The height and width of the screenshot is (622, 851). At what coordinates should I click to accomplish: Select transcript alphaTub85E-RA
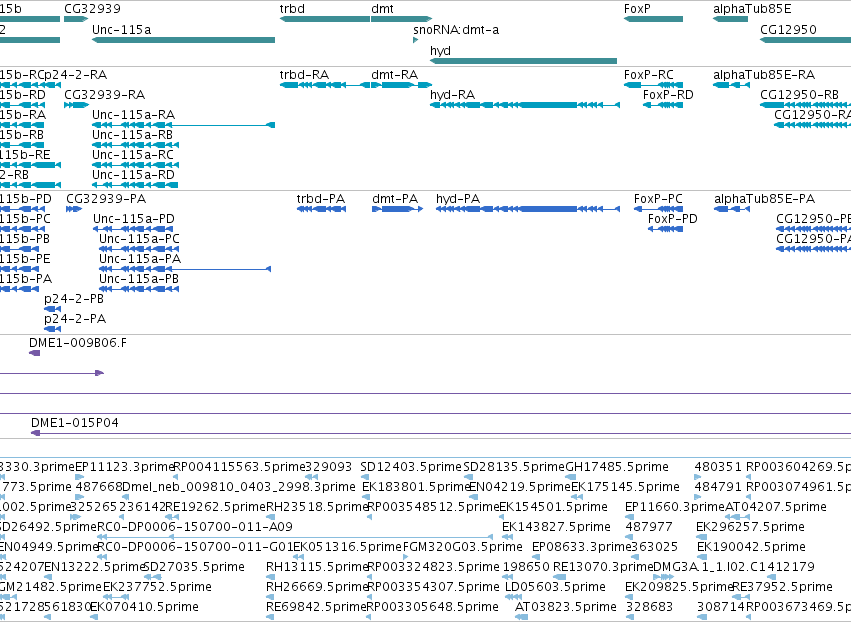pos(764,74)
